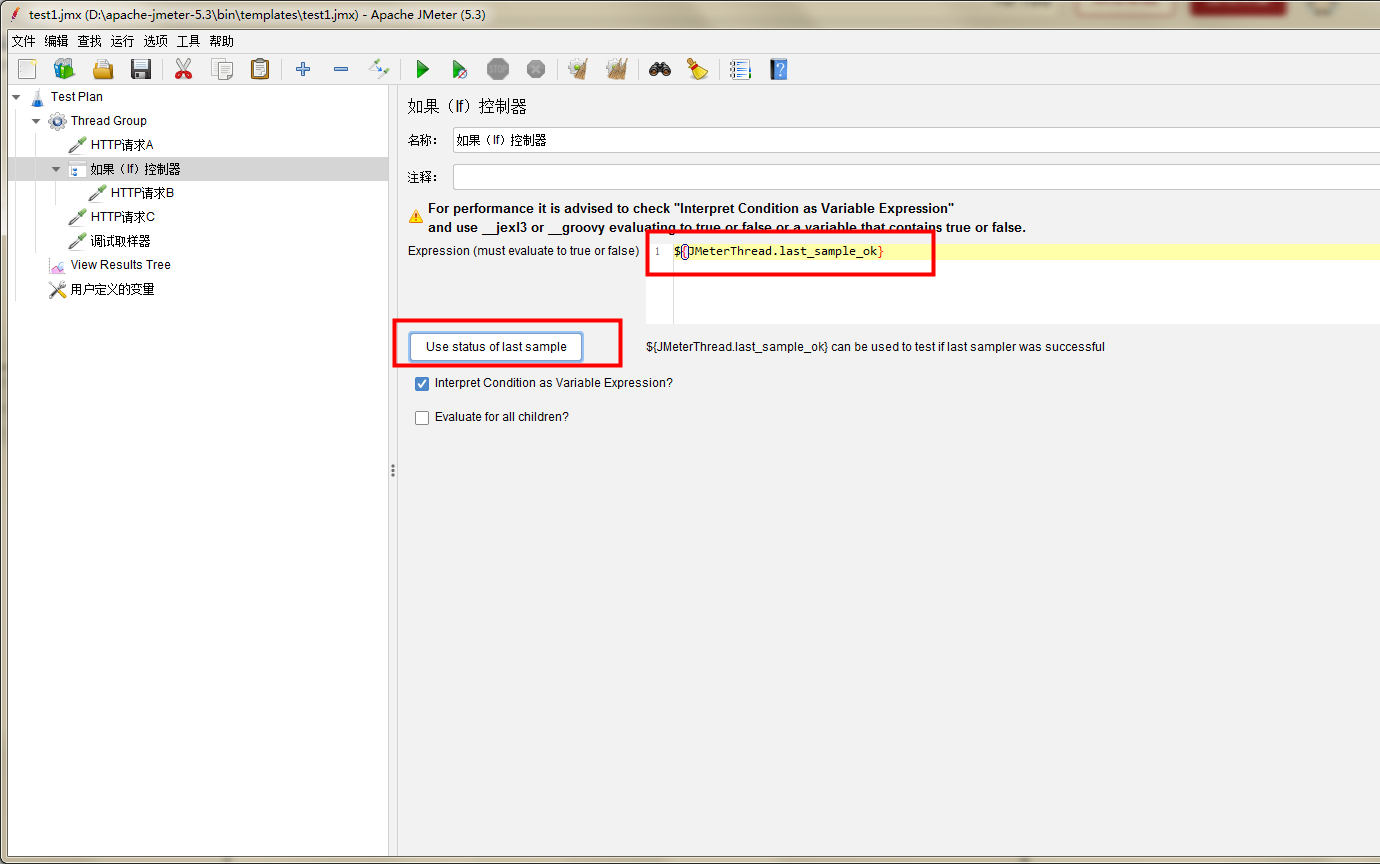Image resolution: width=1380 pixels, height=864 pixels.
Task: Paste with the clipboard toolbar icon
Action: tap(260, 69)
